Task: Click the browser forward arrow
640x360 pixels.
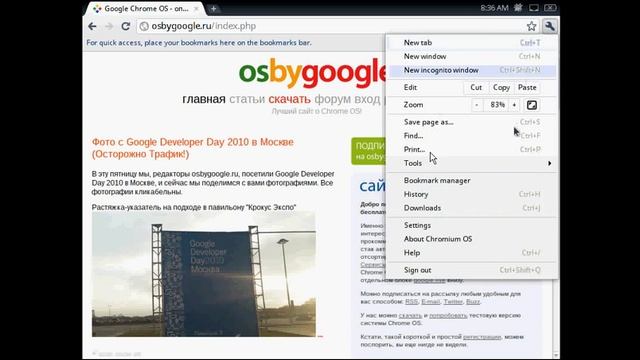Action: pos(109,26)
